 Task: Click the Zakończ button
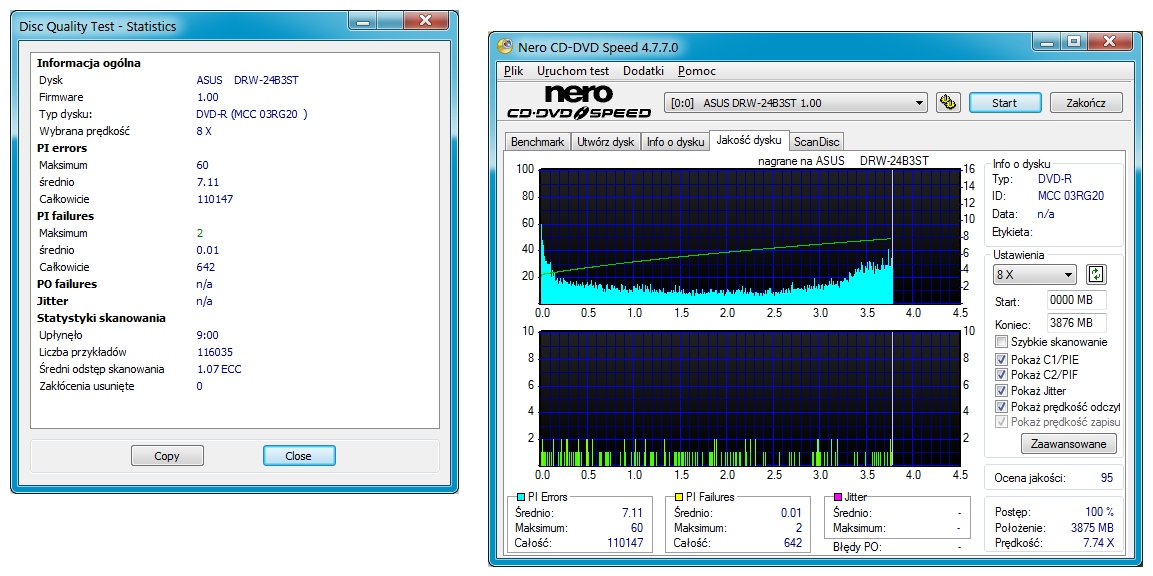(1086, 103)
